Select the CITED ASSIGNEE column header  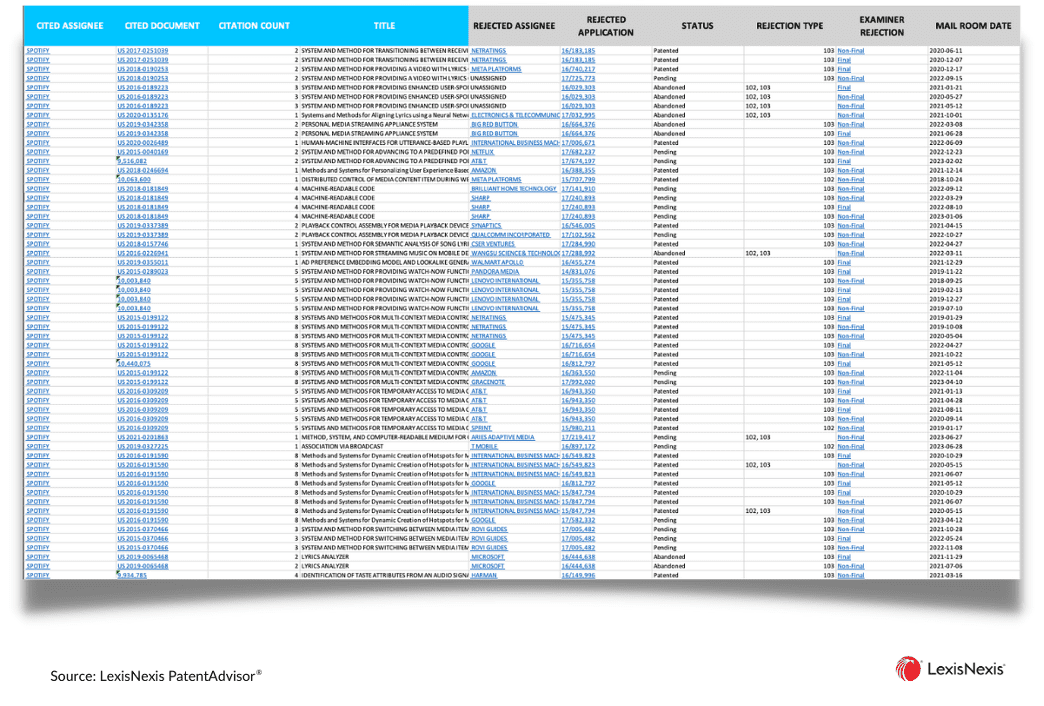pyautogui.click(x=70, y=26)
